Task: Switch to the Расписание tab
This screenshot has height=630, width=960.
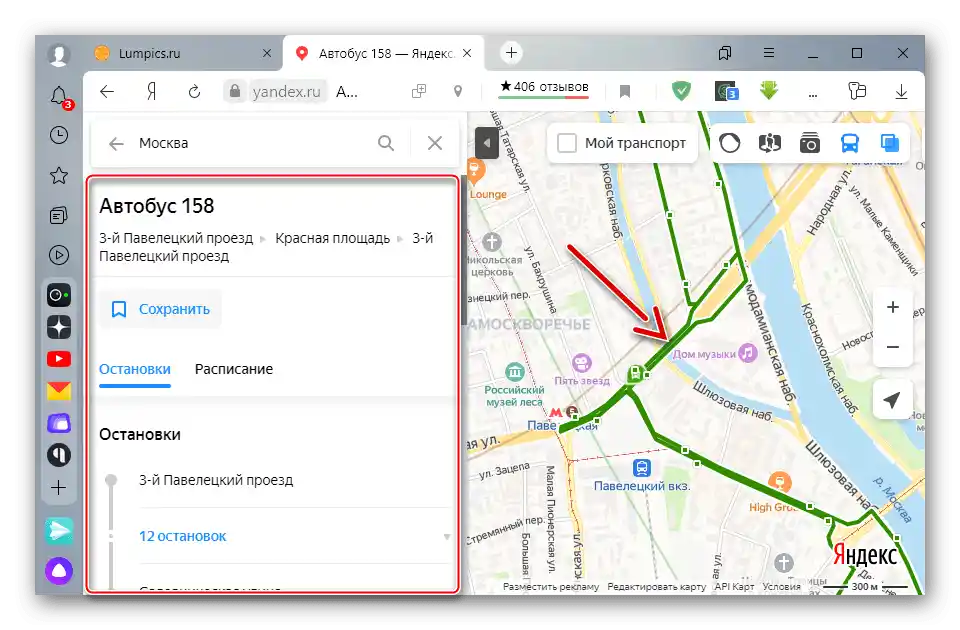Action: [234, 369]
